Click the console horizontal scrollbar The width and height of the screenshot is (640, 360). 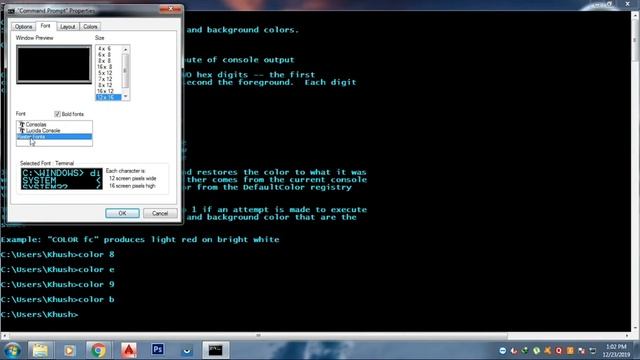pos(258,336)
